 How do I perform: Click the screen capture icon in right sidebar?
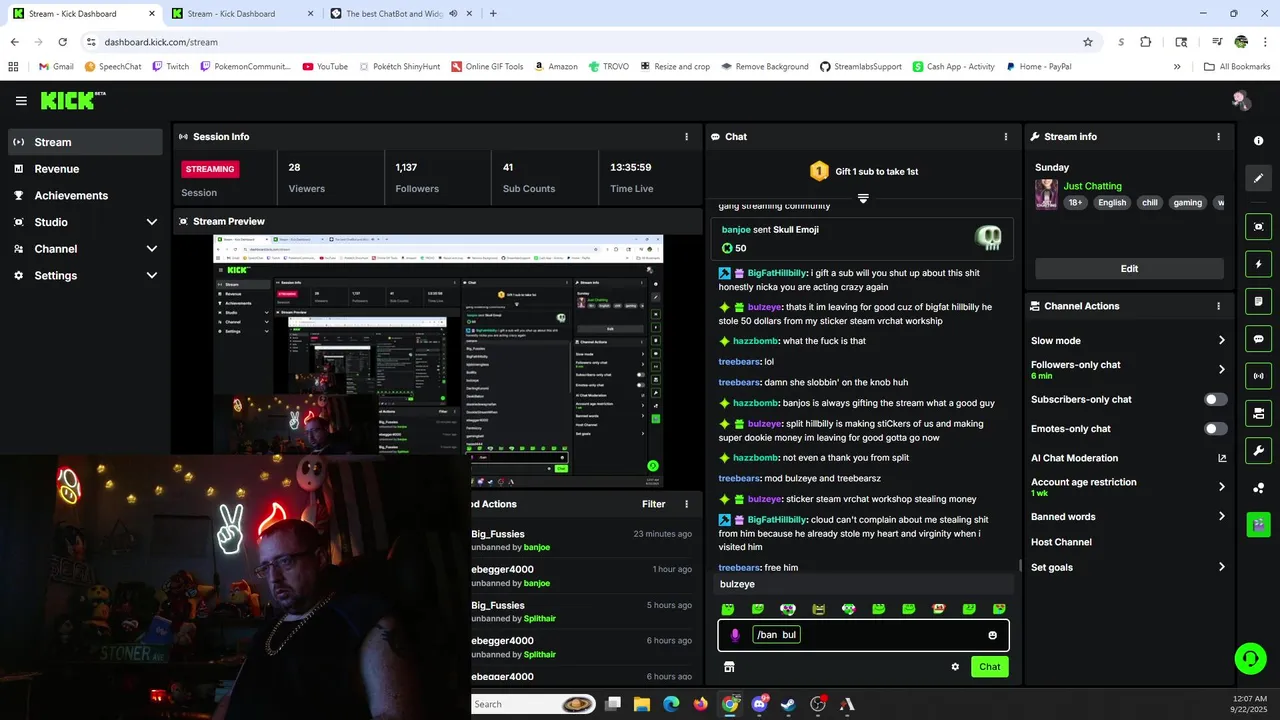[x=1259, y=227]
